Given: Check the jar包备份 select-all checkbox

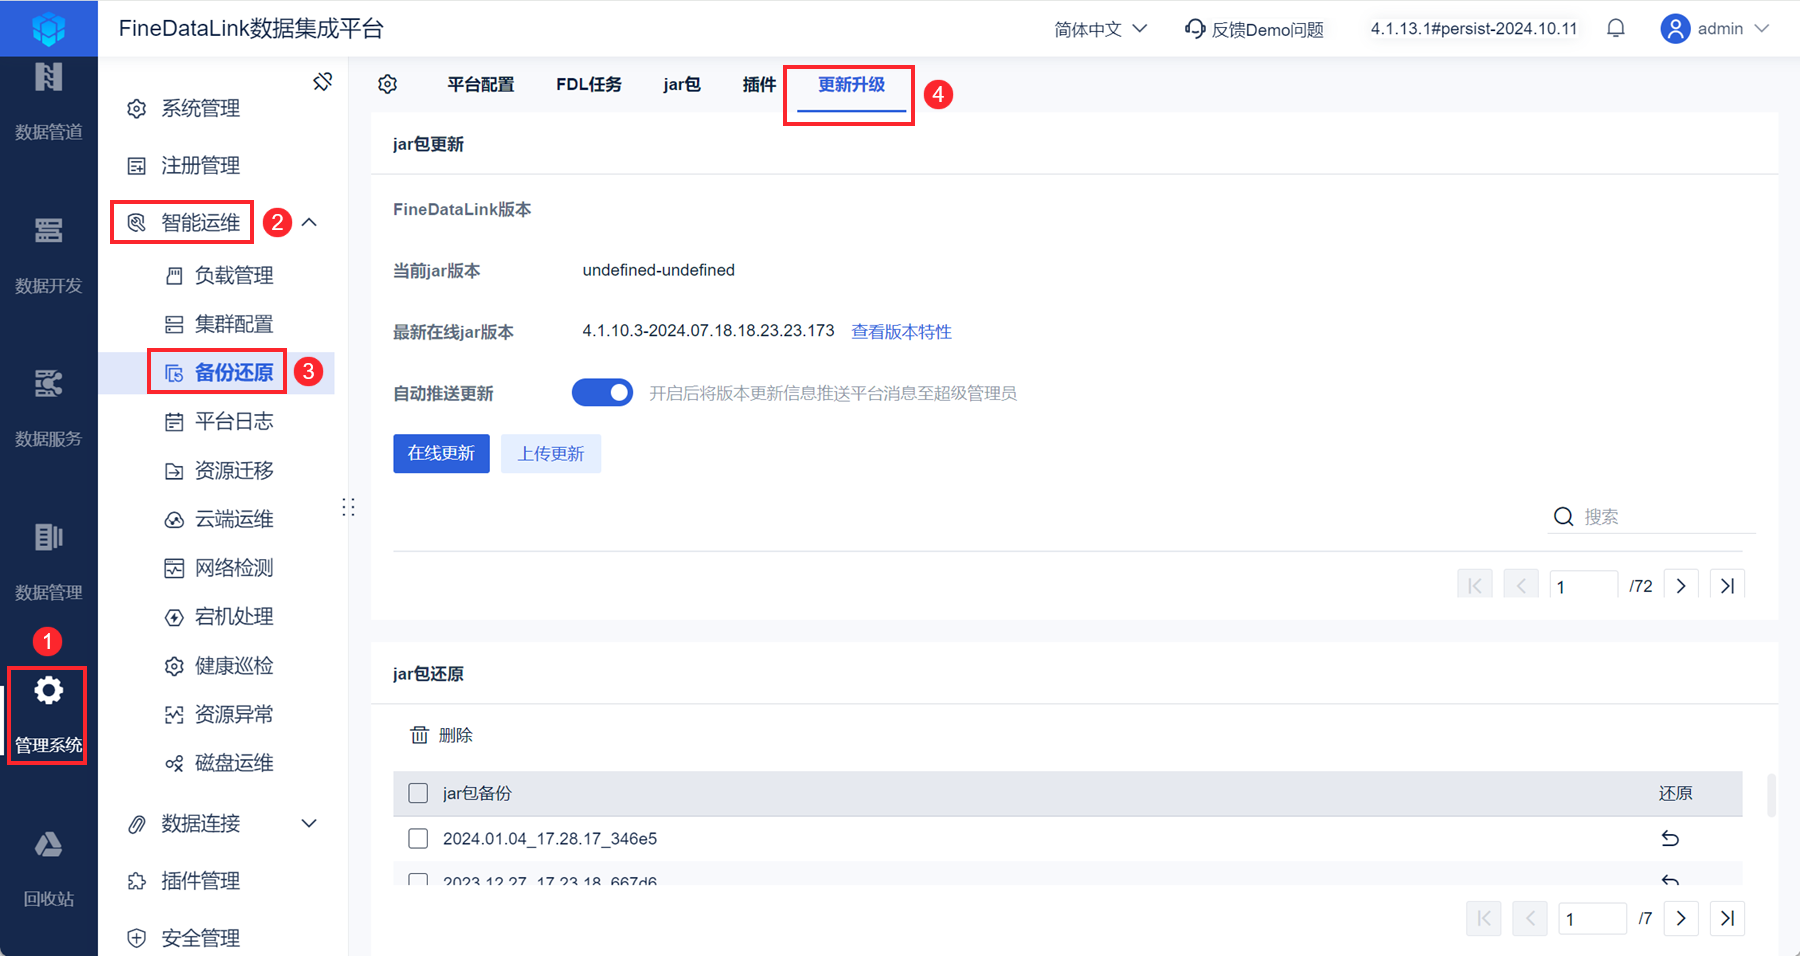Looking at the screenshot, I should tap(418, 793).
